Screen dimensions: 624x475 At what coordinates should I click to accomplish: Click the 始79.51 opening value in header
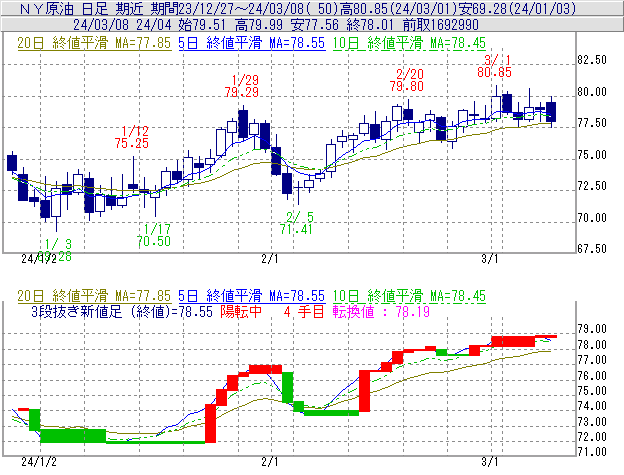point(202,25)
